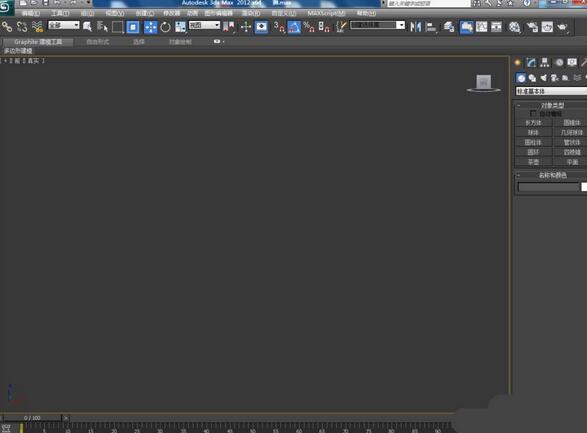This screenshot has height=433, width=587.
Task: Click the GeoSphere primitive button
Action: (x=570, y=132)
